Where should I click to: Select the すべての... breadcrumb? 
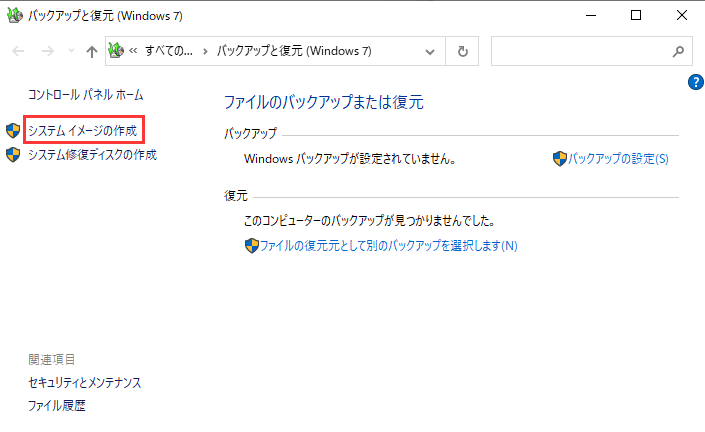click(169, 51)
